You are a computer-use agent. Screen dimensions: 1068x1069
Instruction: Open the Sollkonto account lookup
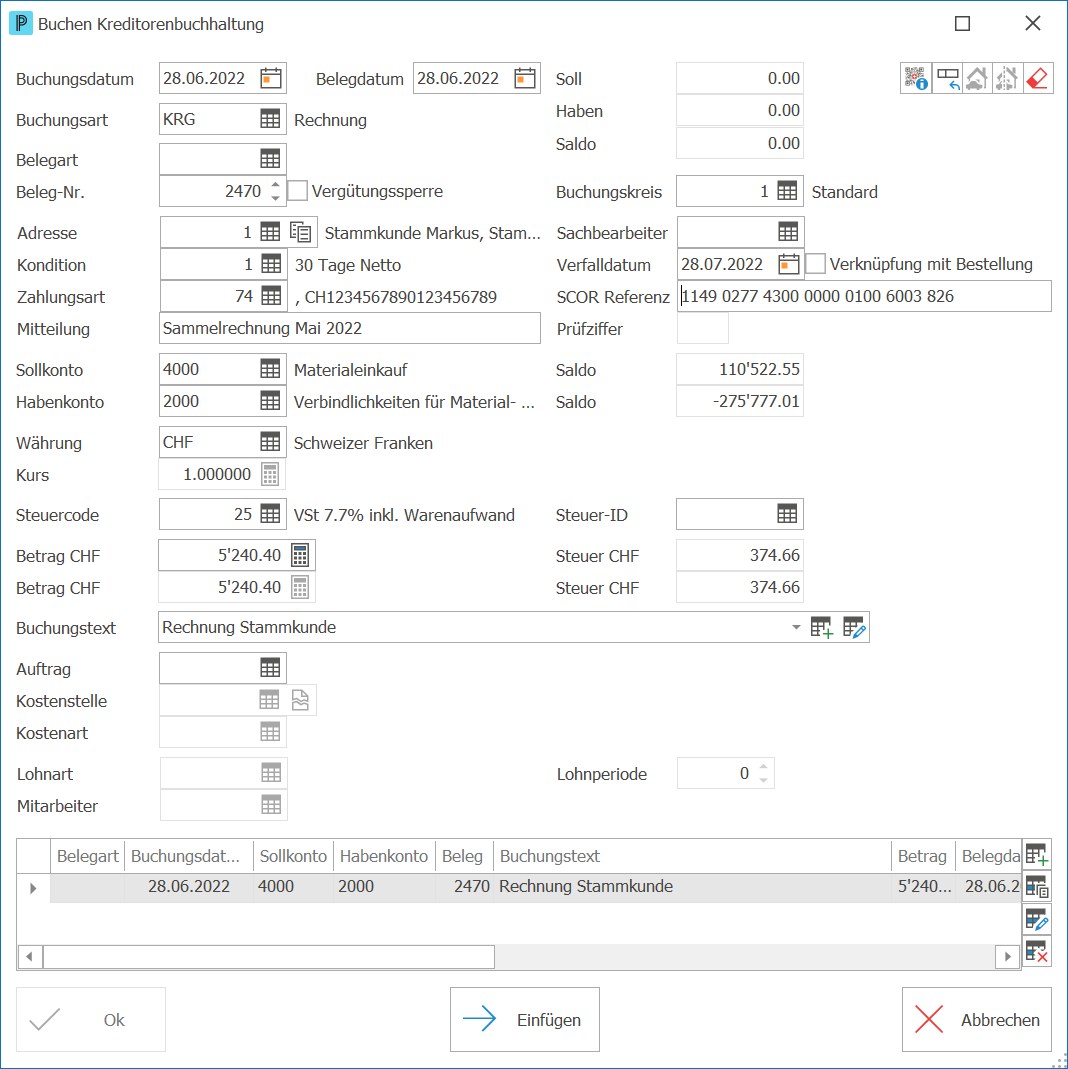pyautogui.click(x=270, y=369)
